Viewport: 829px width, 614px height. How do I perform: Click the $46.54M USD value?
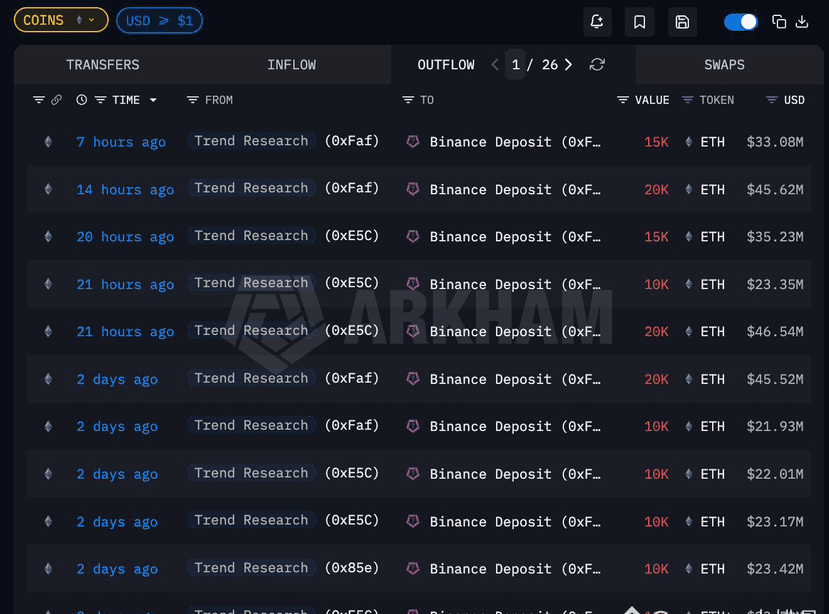[x=775, y=332]
